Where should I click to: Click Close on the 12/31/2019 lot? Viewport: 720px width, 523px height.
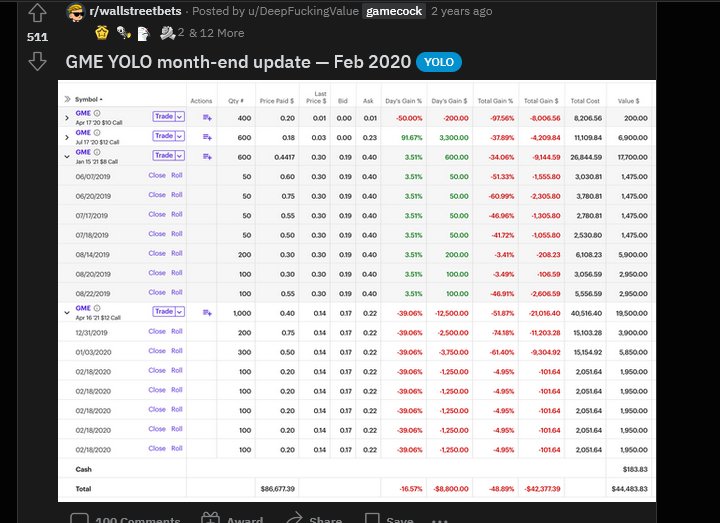[157, 331]
